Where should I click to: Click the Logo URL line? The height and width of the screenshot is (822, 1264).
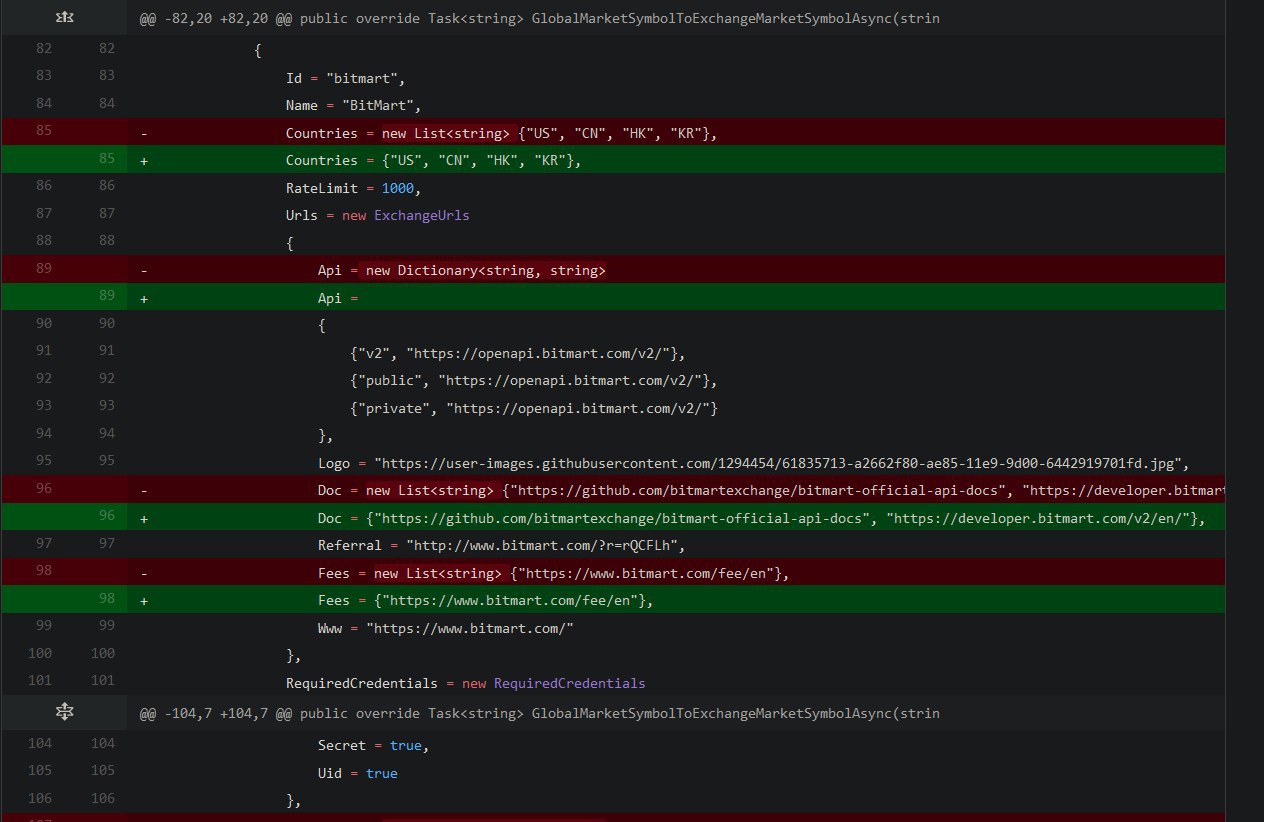756,463
